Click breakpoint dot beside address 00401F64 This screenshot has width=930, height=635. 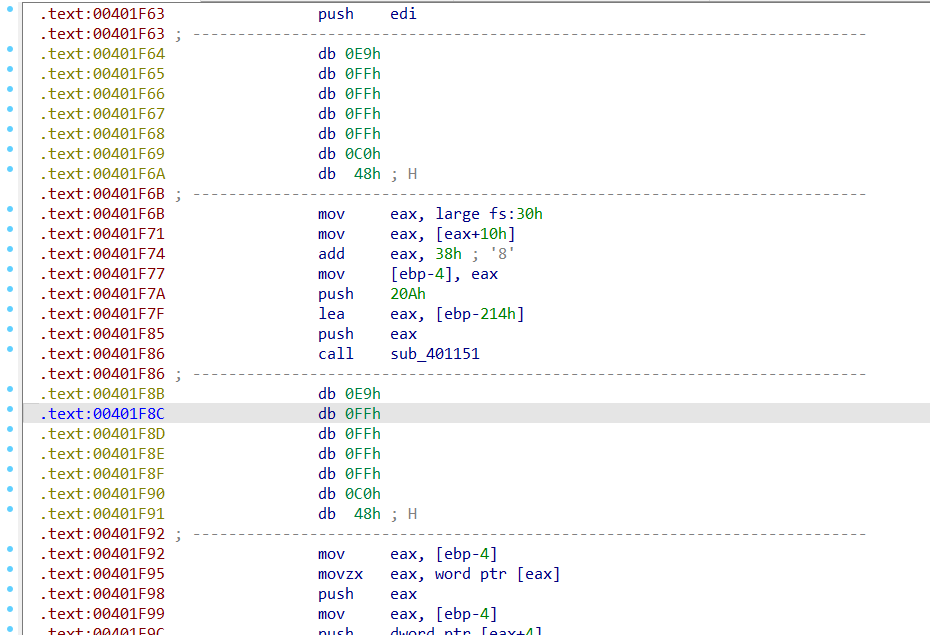pyautogui.click(x=10, y=49)
